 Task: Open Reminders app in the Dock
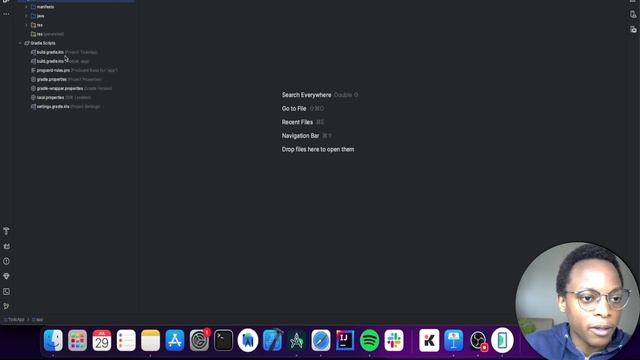click(126, 340)
